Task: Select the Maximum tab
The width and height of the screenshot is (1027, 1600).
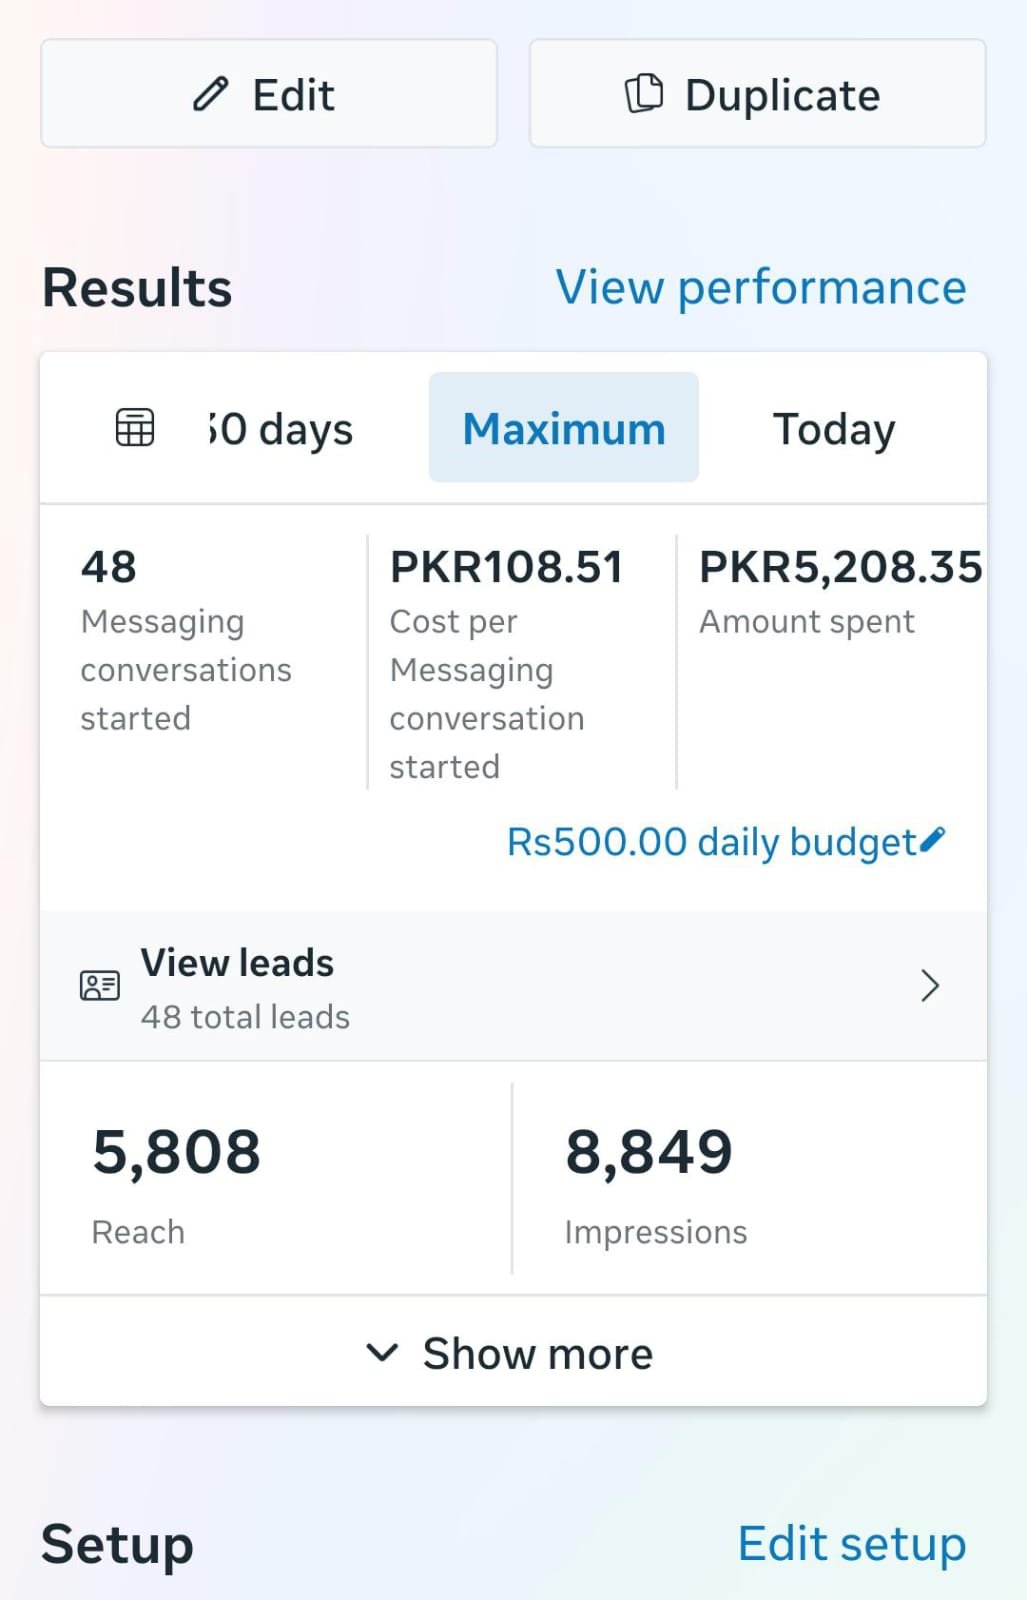Action: point(563,427)
